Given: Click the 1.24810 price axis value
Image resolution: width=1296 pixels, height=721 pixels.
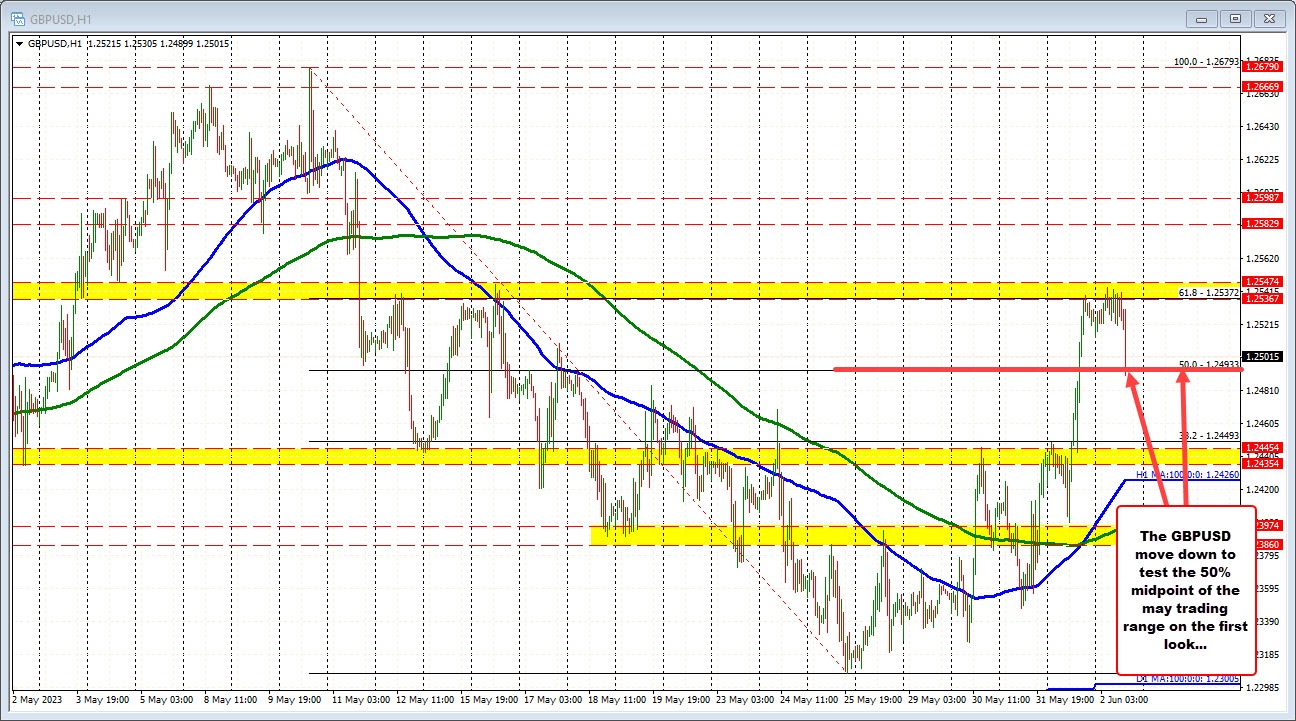Looking at the screenshot, I should click(1263, 391).
